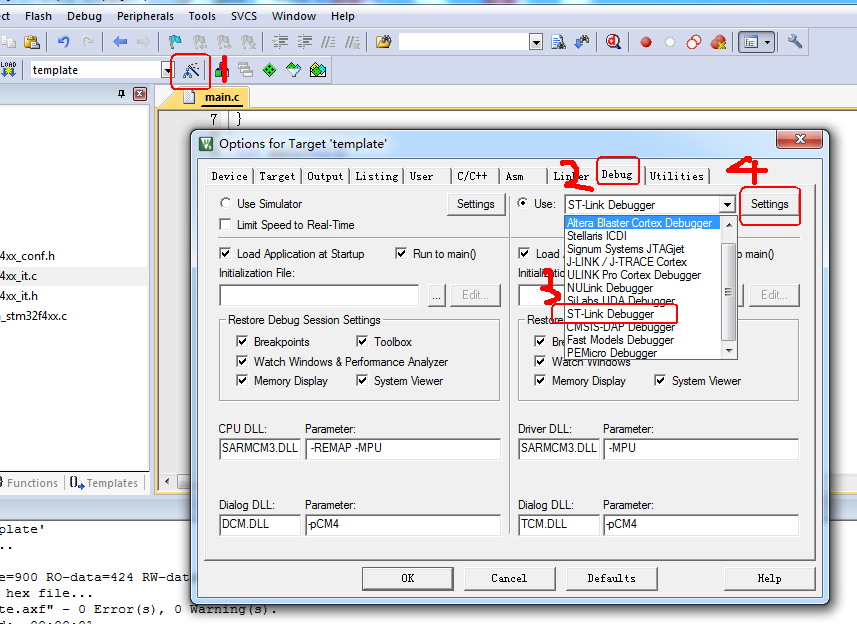Click the Undo arrow icon
This screenshot has height=624, width=857.
[x=63, y=42]
